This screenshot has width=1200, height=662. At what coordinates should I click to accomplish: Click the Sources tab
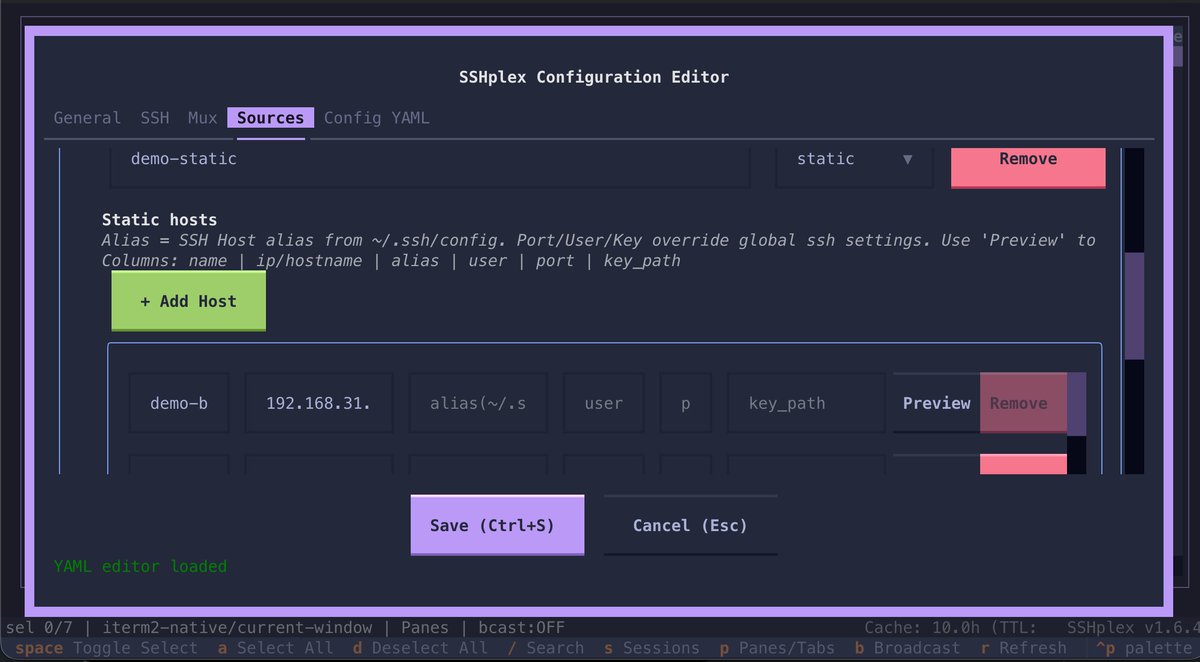tap(271, 118)
